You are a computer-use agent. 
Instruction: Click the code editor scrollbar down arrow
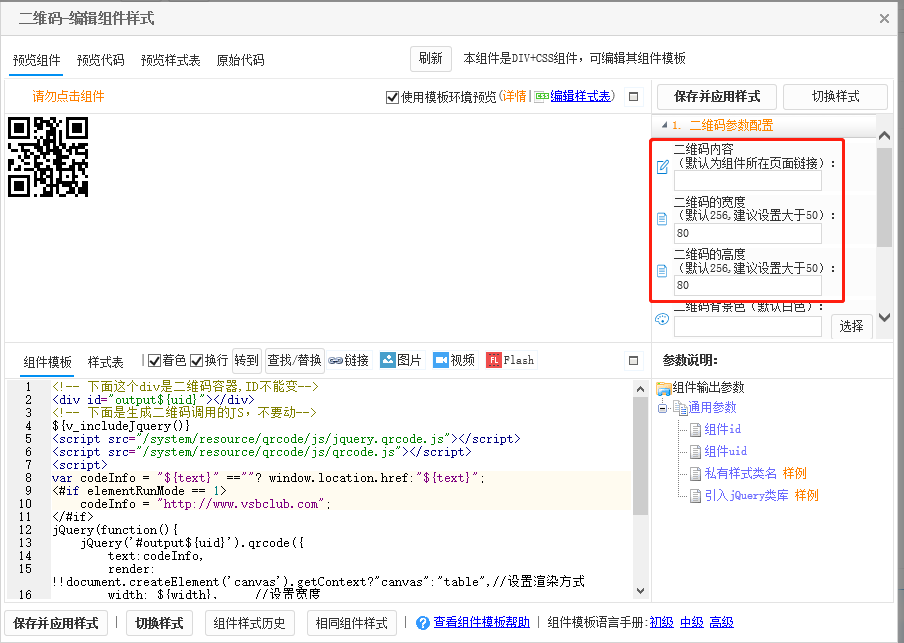coord(640,591)
